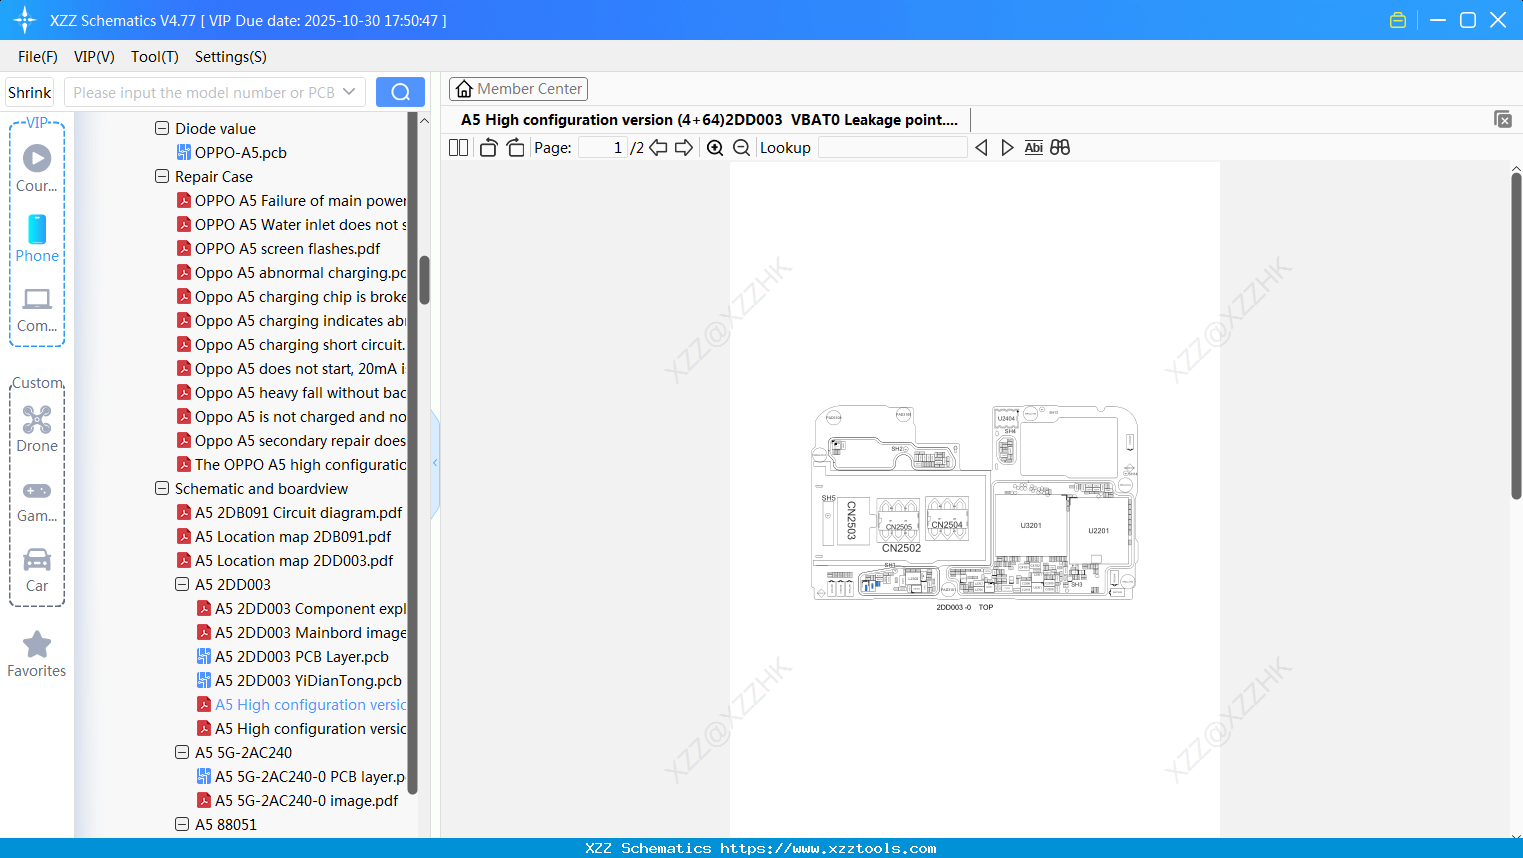
Task: Open 'Oppo A5 abnormal charging' PDF
Action: tap(292, 273)
